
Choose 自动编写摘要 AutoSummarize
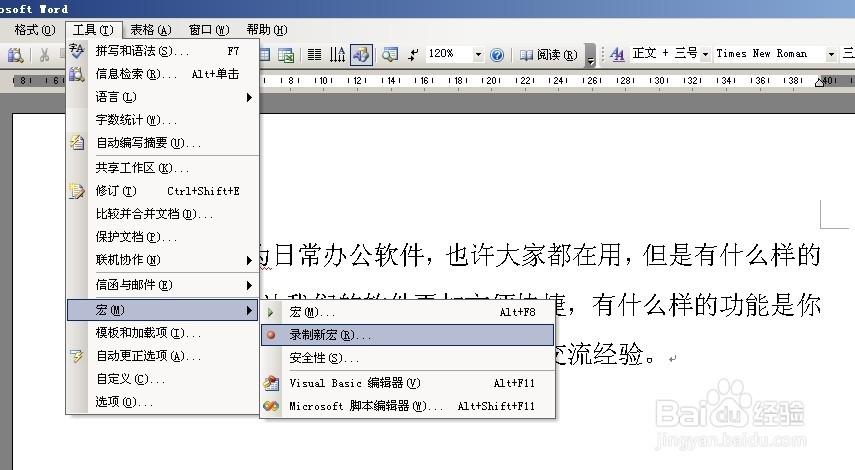point(162,143)
